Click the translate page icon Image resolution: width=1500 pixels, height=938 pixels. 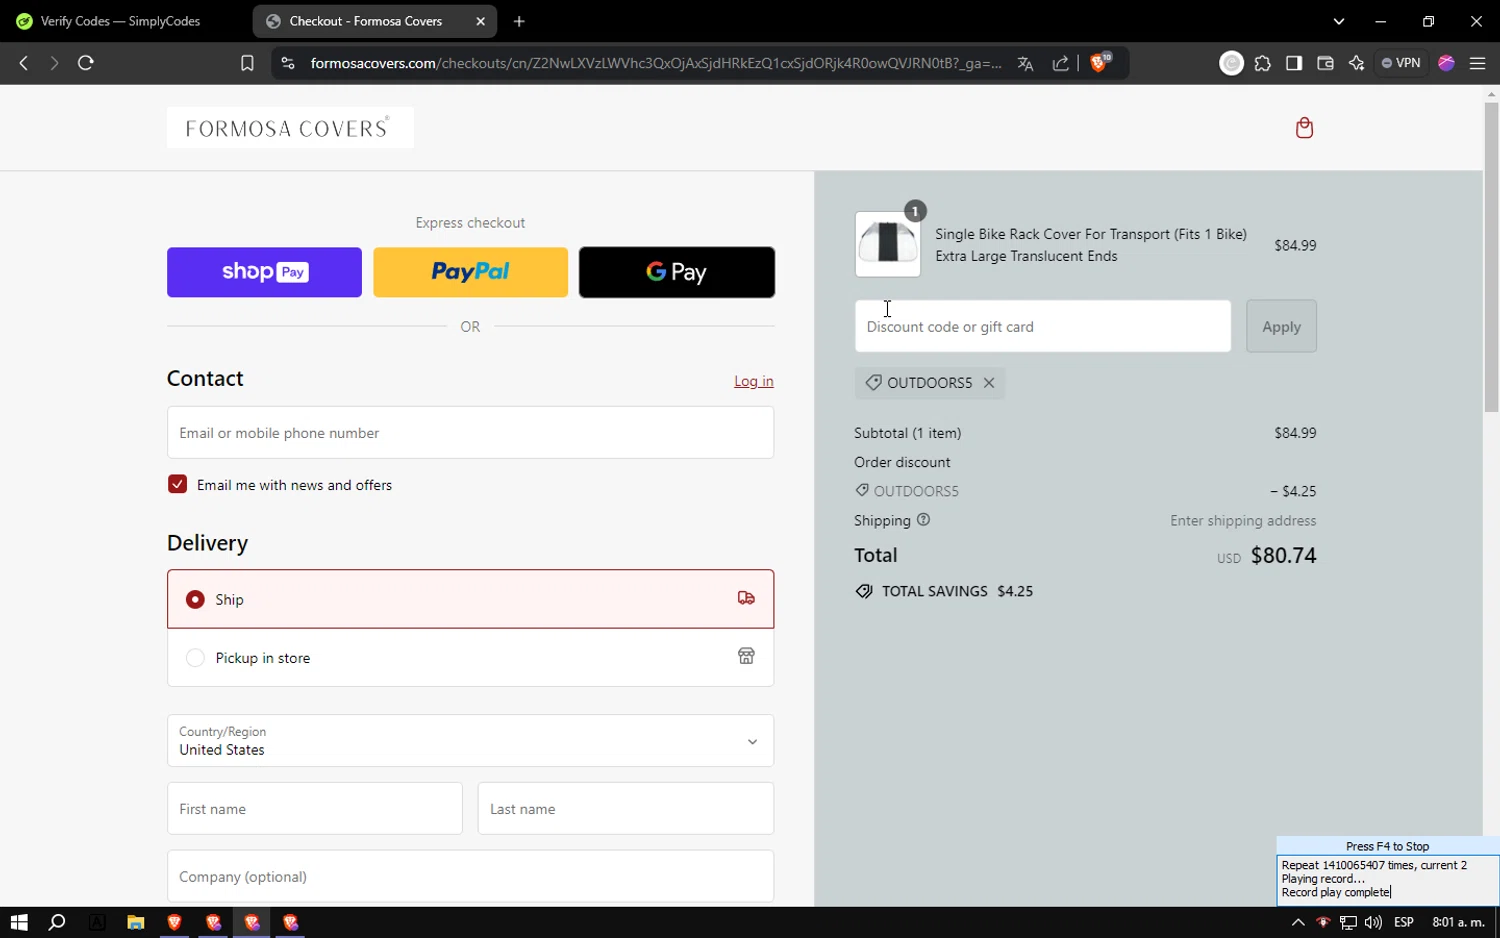pos(1025,63)
